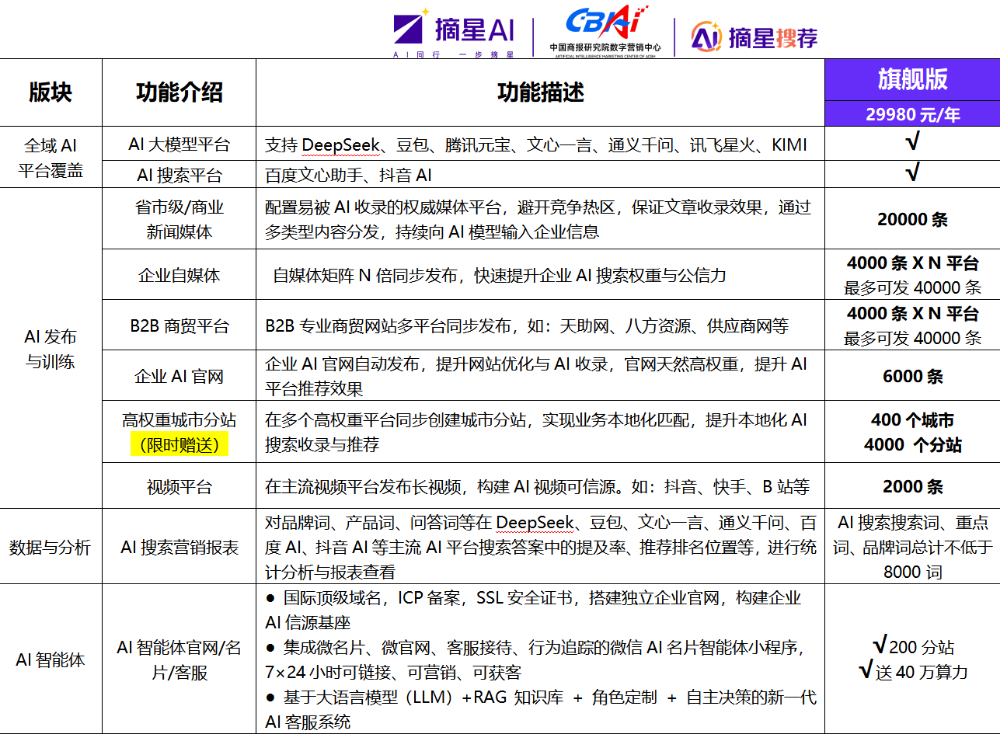Screen dimensions: 1000x734
Task: Click the 自媒体矩阵N倍同步发布 description
Action: tap(499, 275)
